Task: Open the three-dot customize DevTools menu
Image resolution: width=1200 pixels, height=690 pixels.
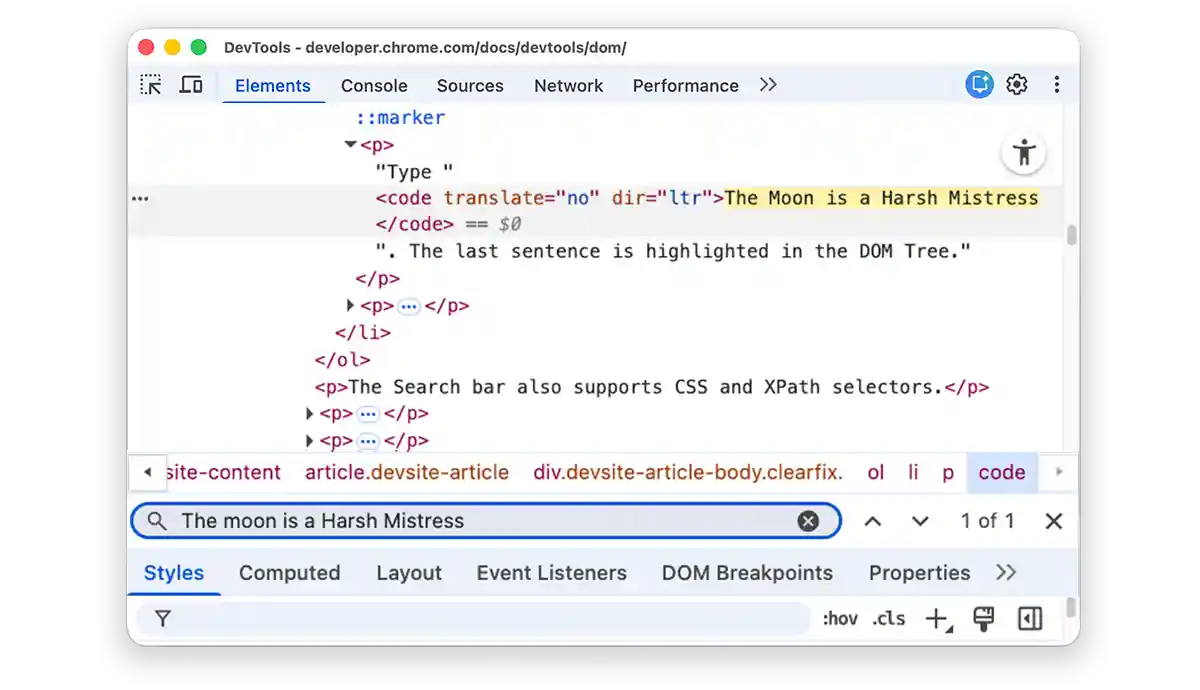Action: [1056, 84]
